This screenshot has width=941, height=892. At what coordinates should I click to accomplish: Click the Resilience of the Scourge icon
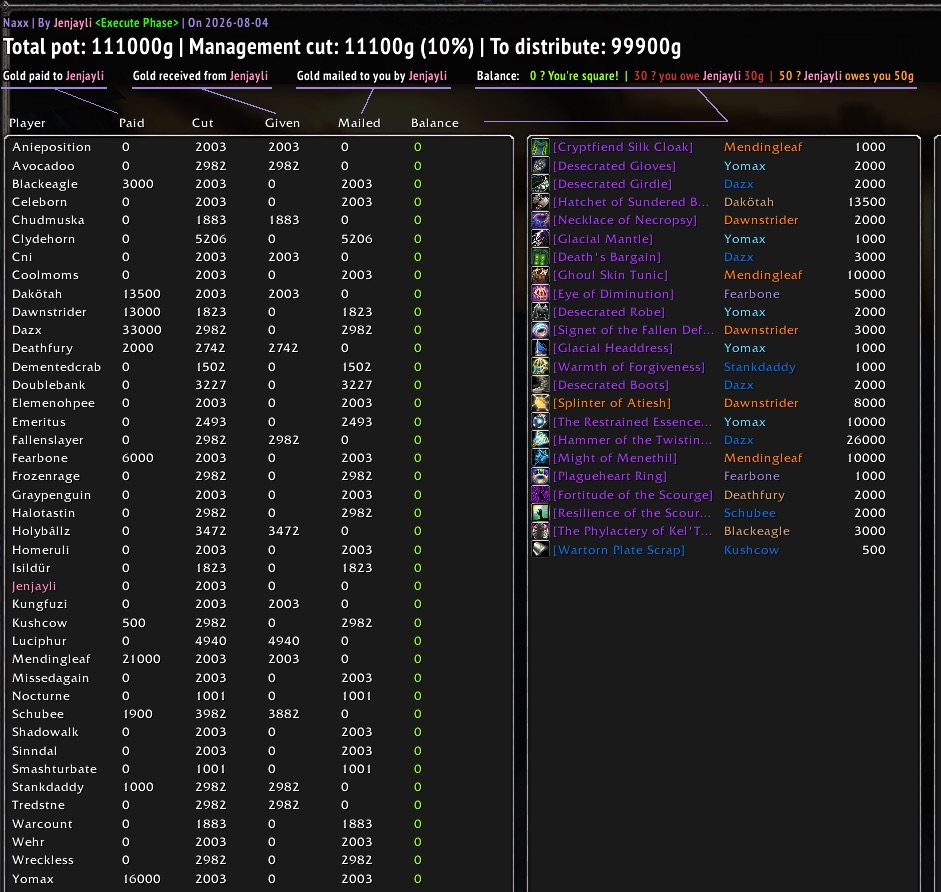[540, 513]
